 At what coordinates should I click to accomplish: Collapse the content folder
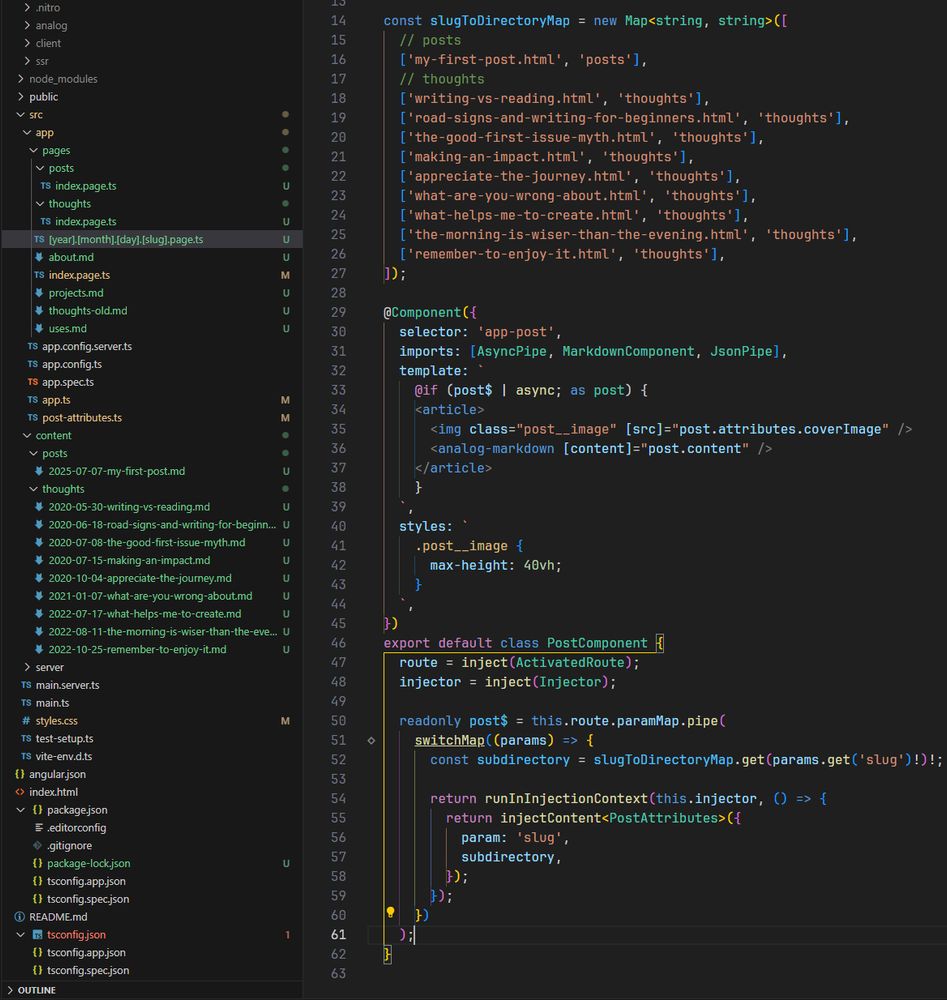pos(27,436)
